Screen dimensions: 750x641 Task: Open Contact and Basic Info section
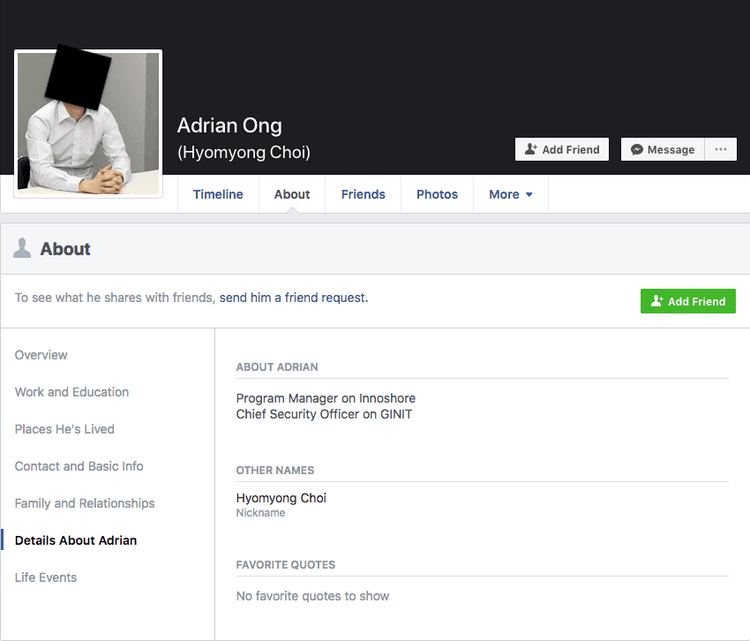(x=79, y=466)
